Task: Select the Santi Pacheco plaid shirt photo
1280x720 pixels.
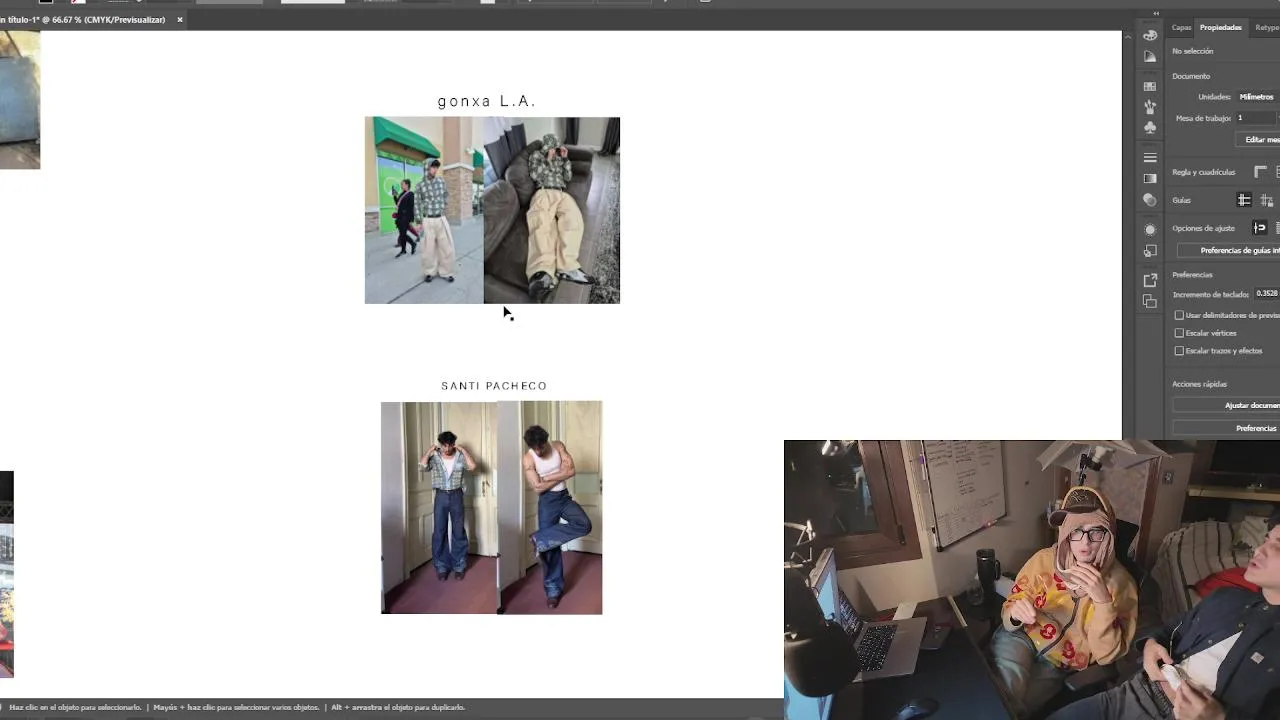Action: click(x=439, y=508)
